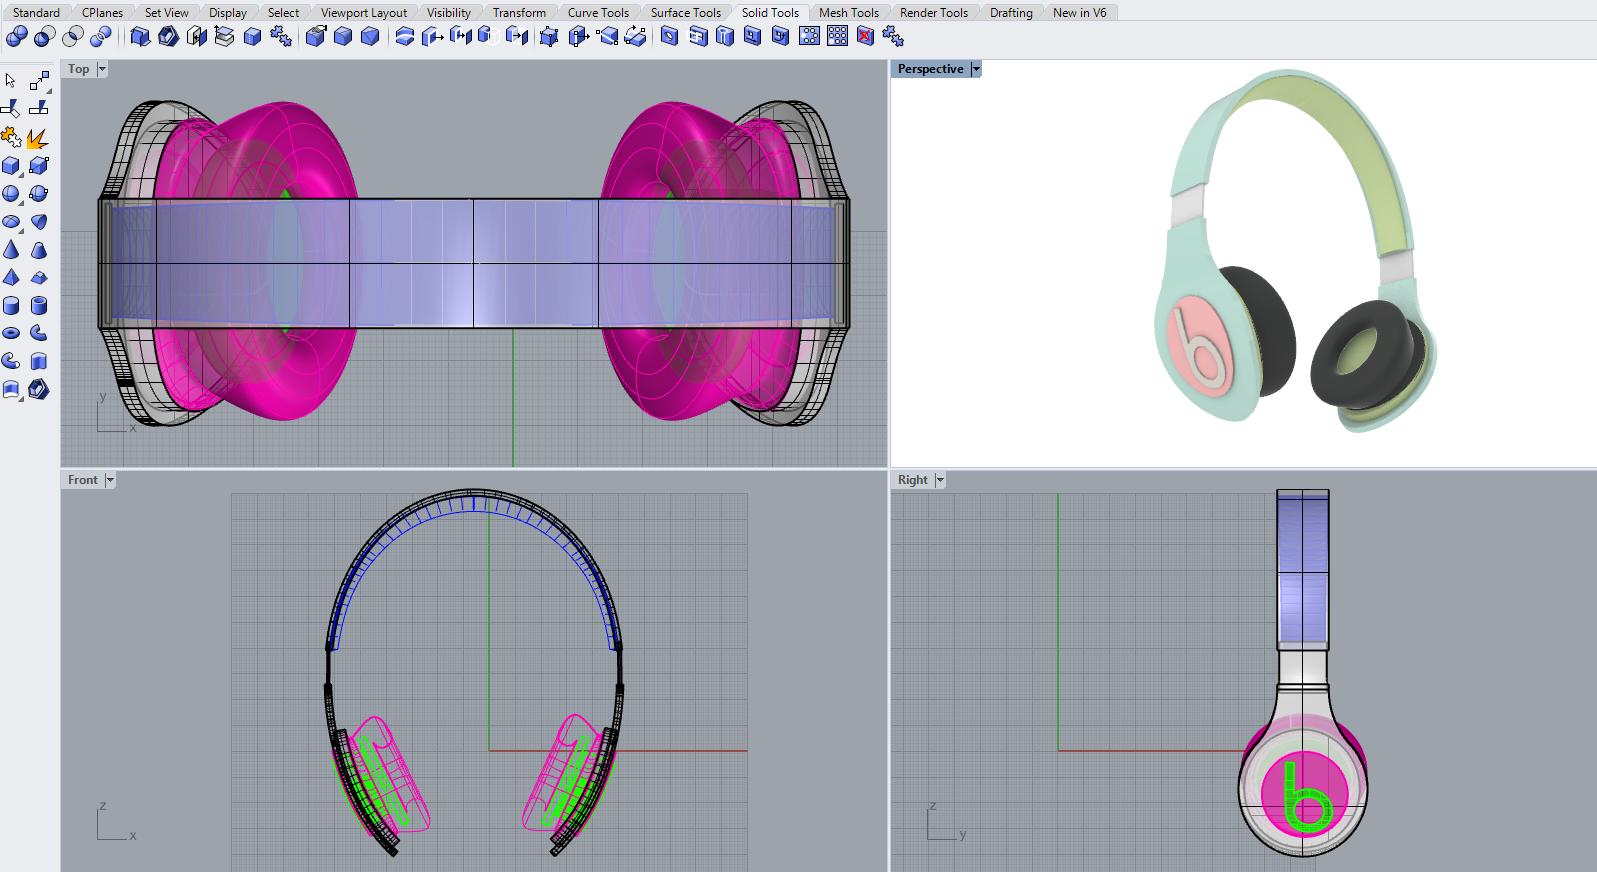Select the Truncated Cone tool
This screenshot has width=1597, height=872.
tap(39, 249)
